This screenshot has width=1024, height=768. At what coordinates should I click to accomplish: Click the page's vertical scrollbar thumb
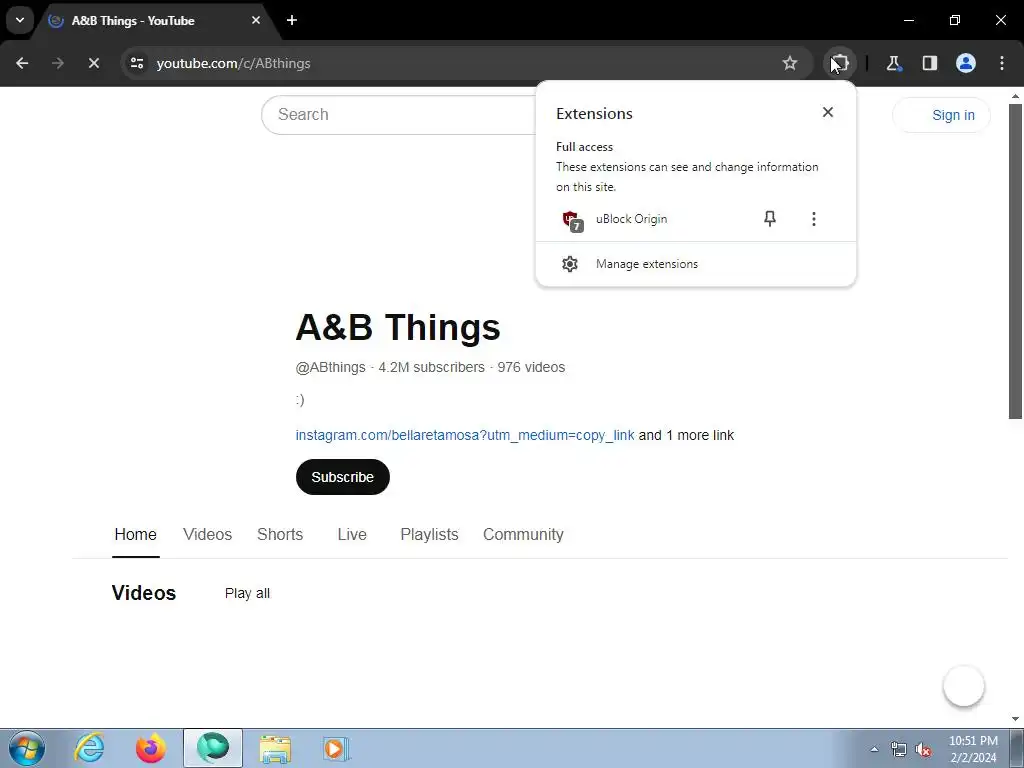pos(1015,261)
